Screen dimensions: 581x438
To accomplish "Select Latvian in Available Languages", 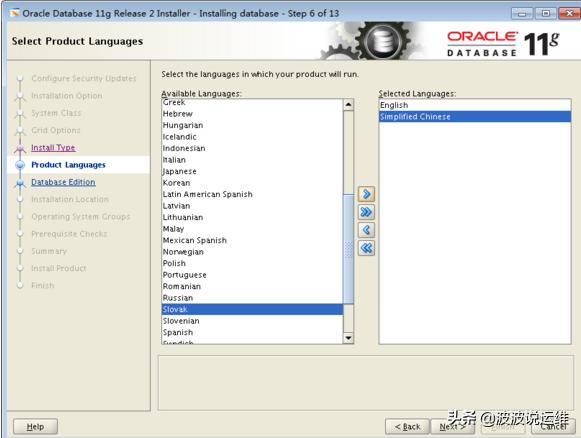I will coord(252,206).
